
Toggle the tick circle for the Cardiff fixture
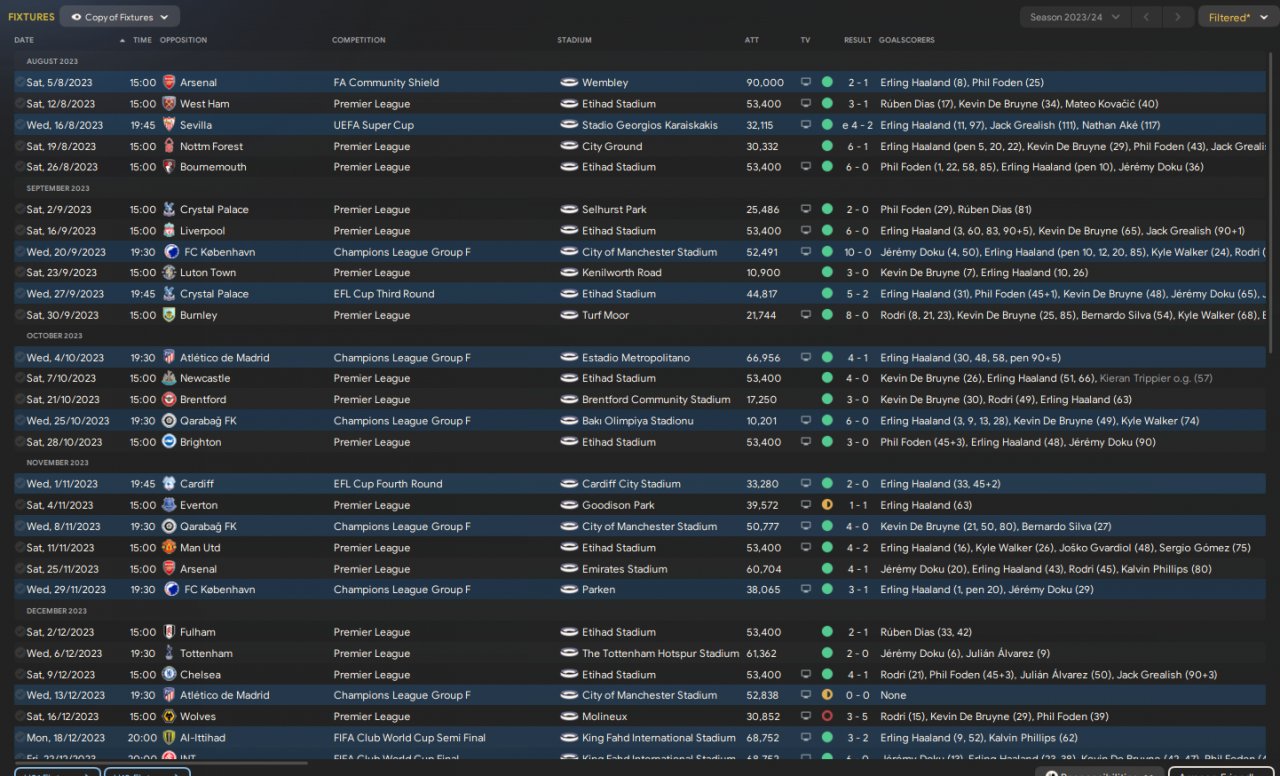(20, 484)
